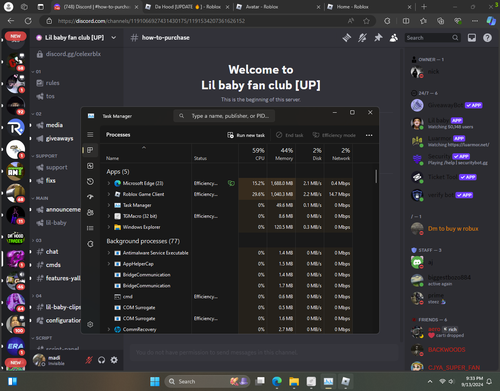Screen dimensions: 500x391
Task: Open ERA server icon in Discord server list
Action: (x=15, y=347)
